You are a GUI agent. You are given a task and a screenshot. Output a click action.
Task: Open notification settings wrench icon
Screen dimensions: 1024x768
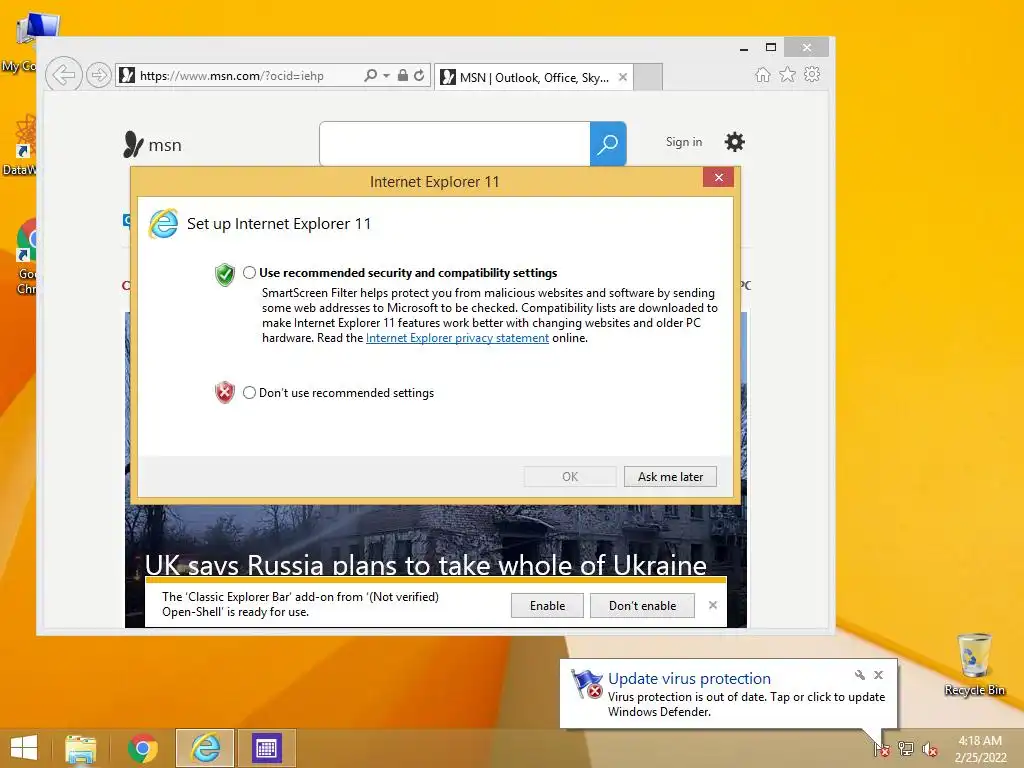[859, 675]
